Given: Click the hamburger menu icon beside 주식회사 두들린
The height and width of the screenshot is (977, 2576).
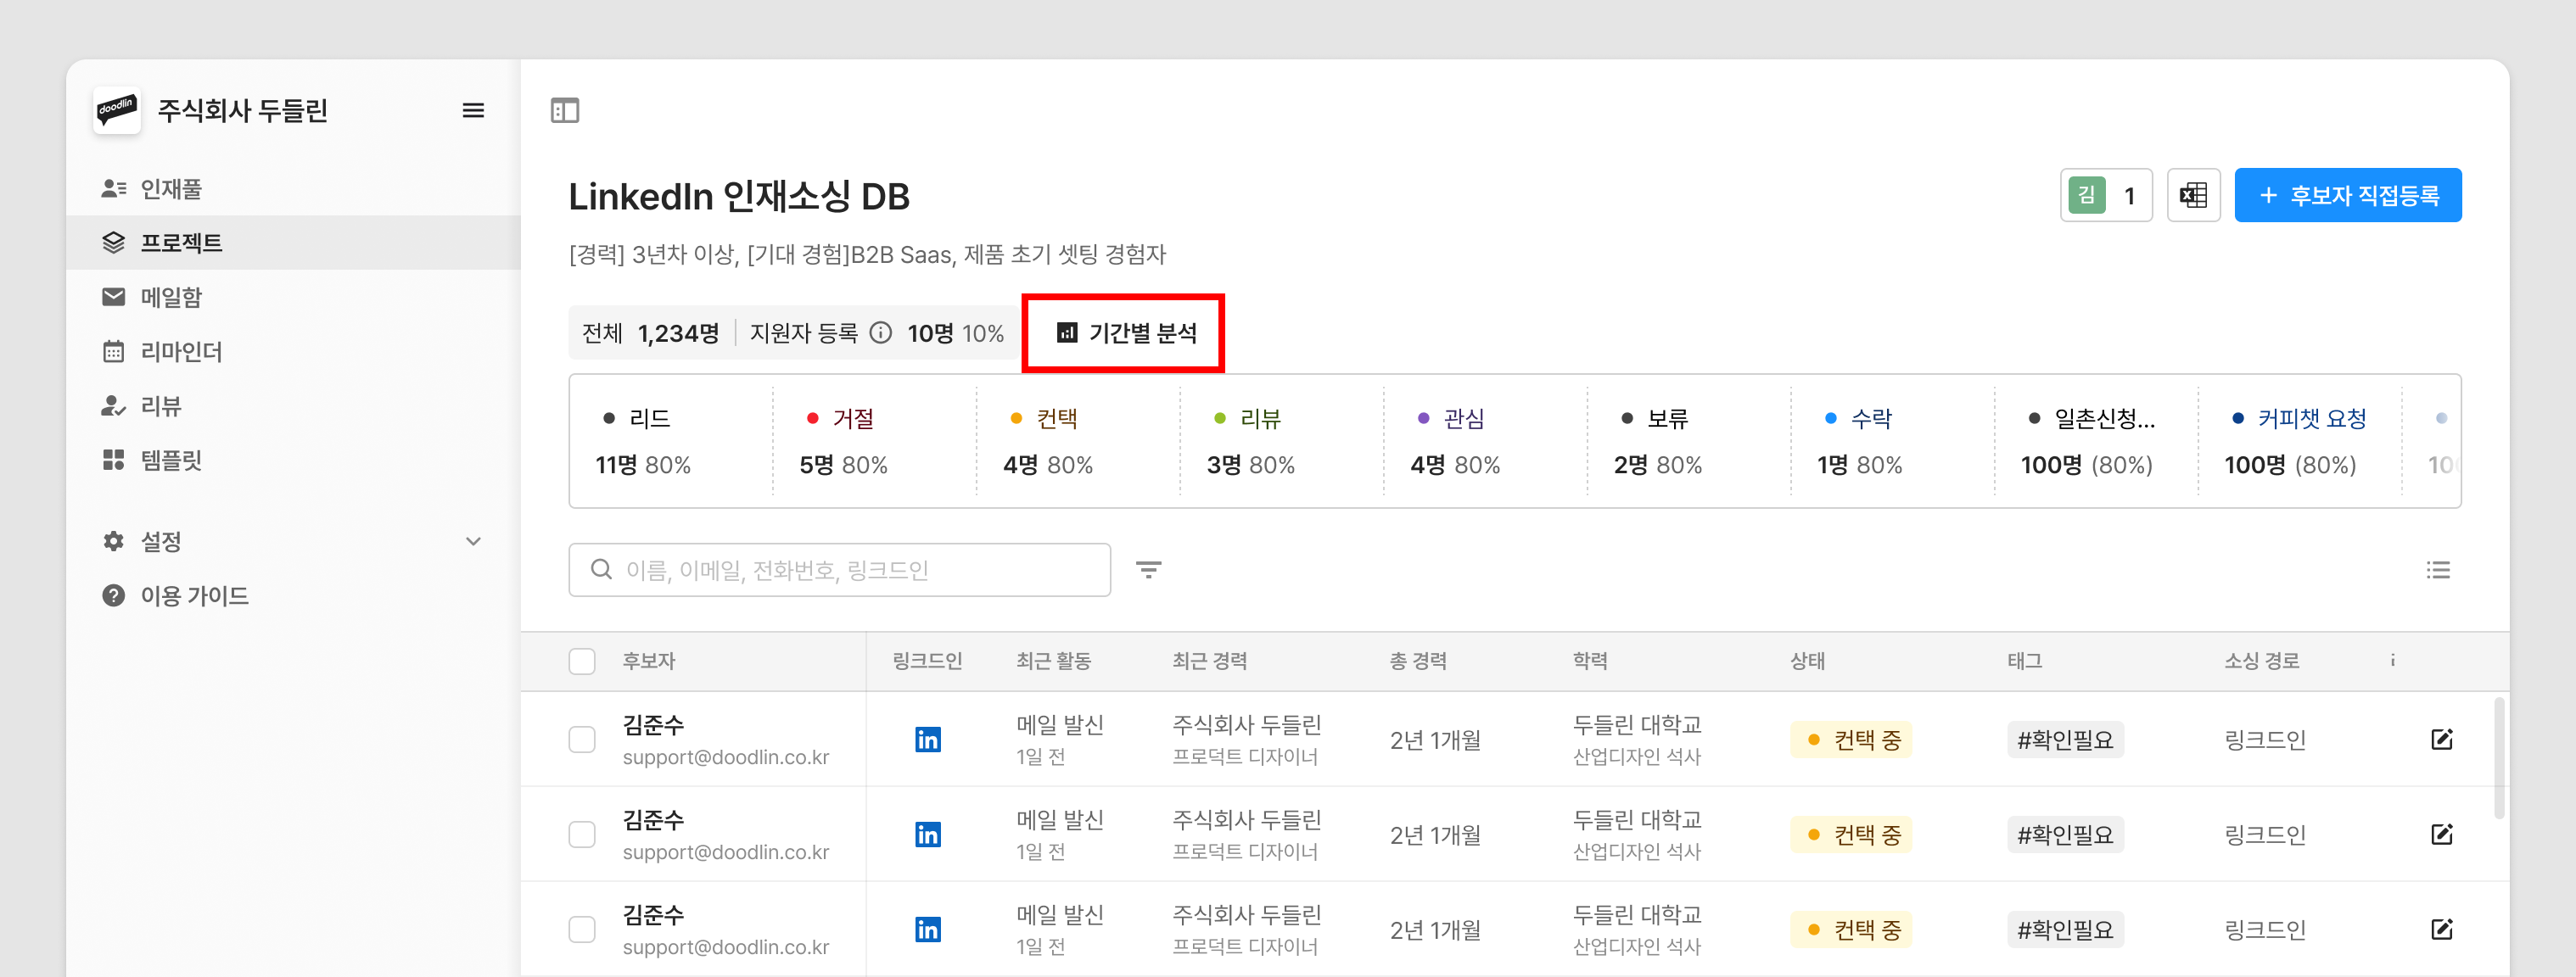Looking at the screenshot, I should tap(473, 110).
